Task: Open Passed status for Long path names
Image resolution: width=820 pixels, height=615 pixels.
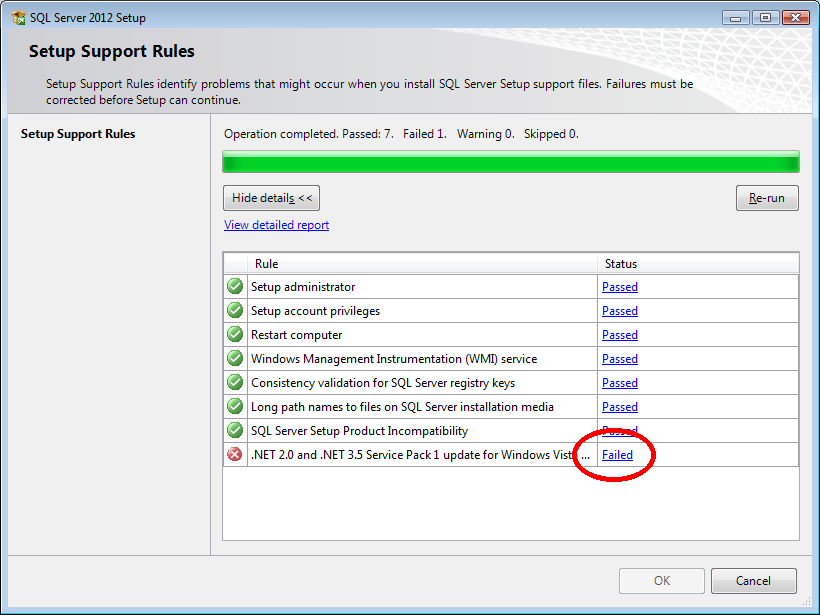Action: pos(620,407)
